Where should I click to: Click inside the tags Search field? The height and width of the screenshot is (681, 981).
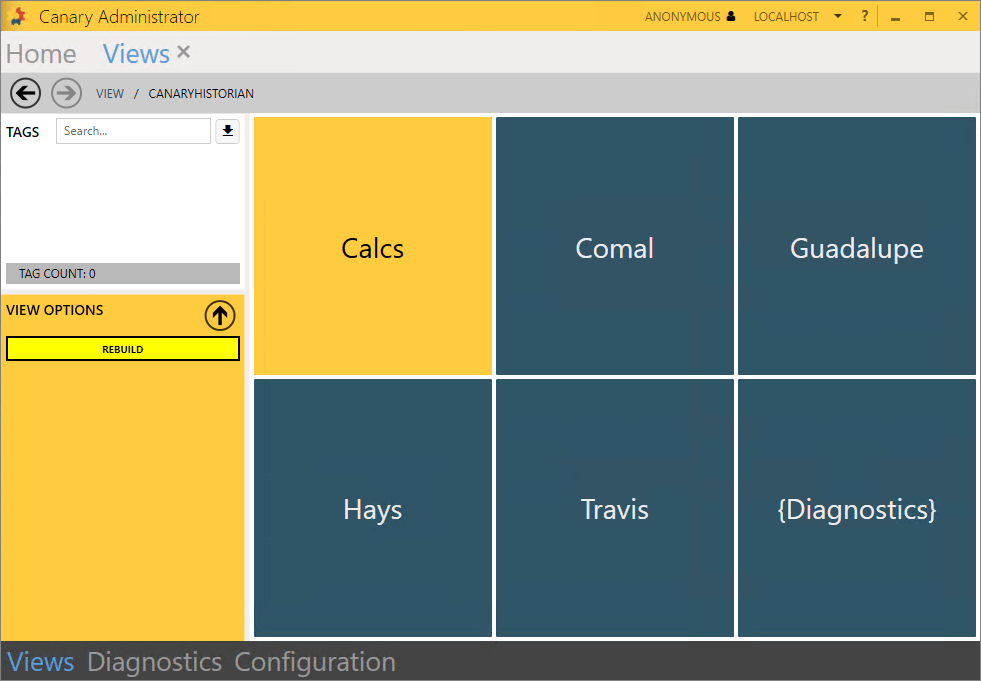133,131
